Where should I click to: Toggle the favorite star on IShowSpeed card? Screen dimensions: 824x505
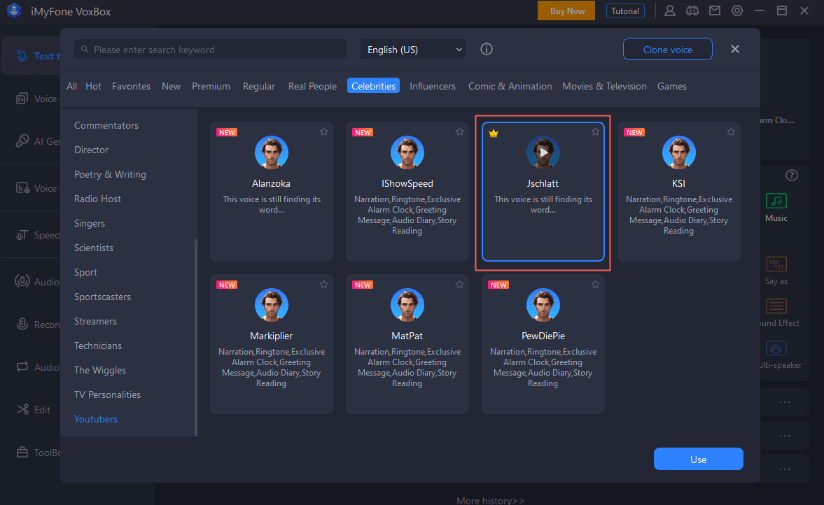pyautogui.click(x=459, y=132)
